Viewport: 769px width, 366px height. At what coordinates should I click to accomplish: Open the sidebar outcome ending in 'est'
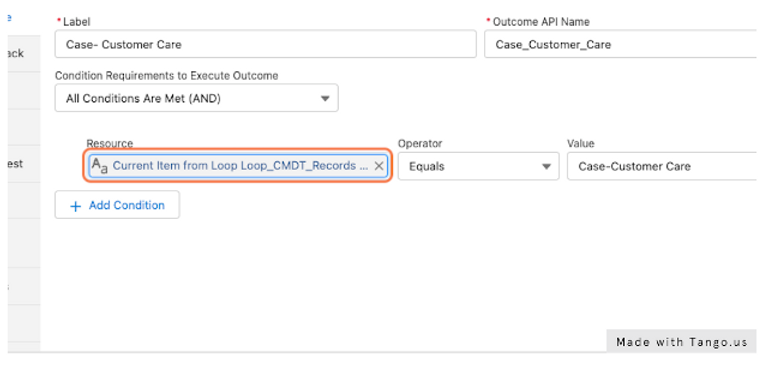(x=16, y=163)
